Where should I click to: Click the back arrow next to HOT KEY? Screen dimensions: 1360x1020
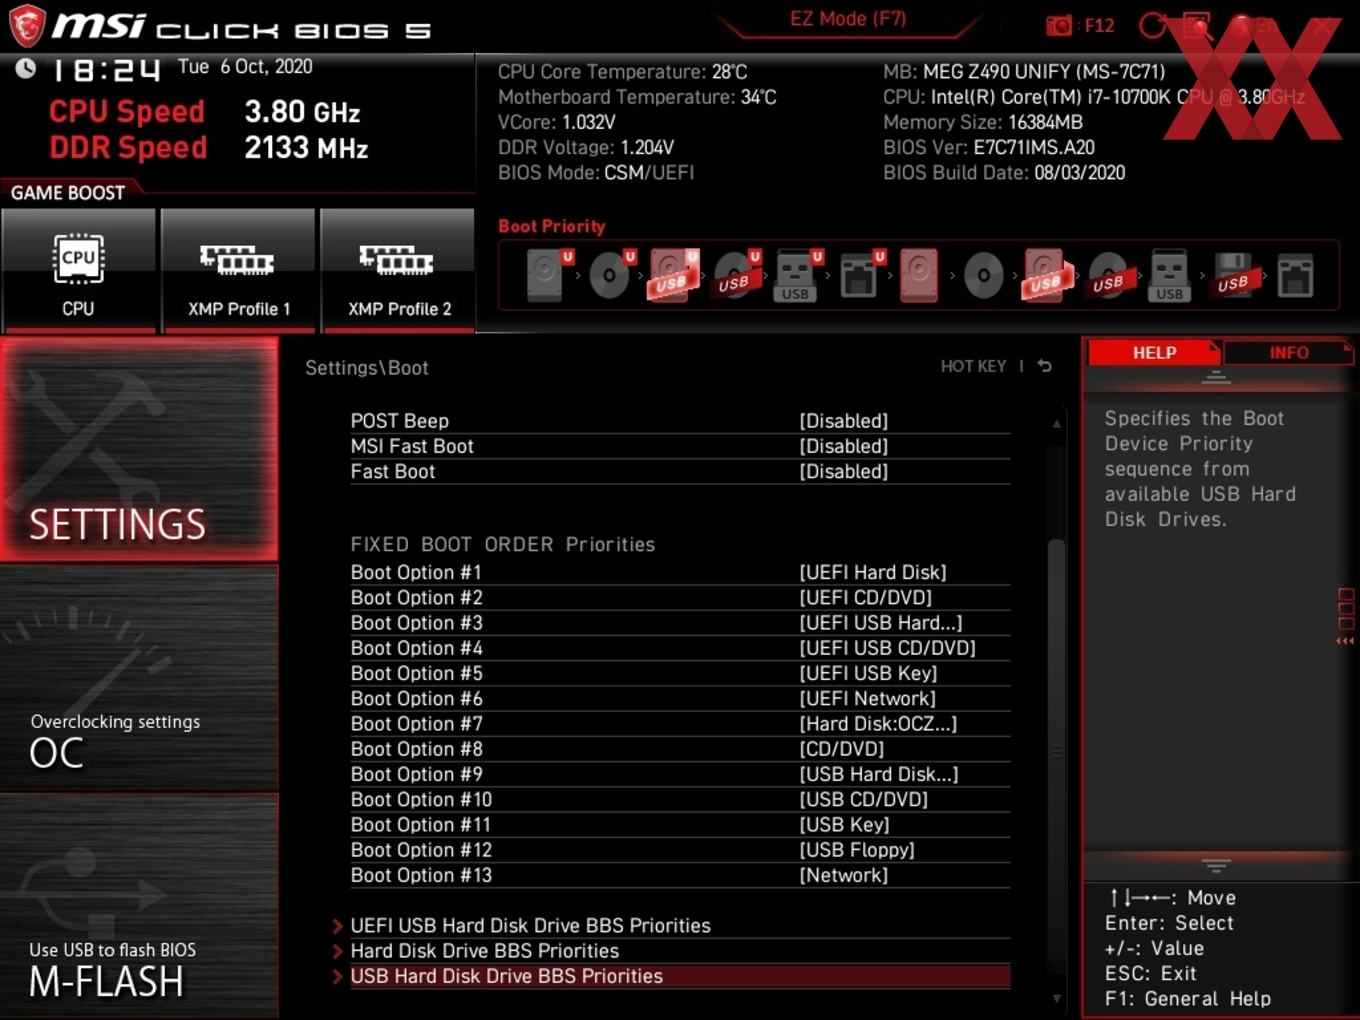coord(1045,366)
